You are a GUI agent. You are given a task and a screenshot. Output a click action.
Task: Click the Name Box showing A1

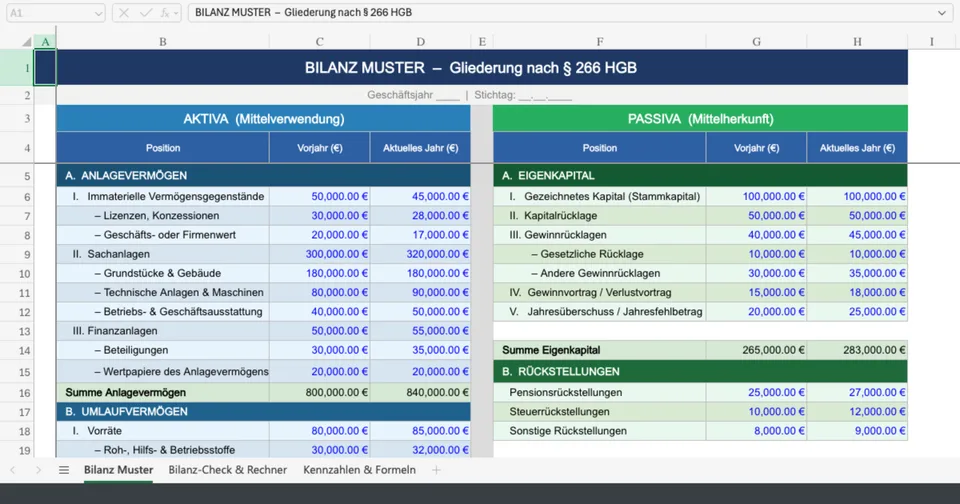pos(55,13)
